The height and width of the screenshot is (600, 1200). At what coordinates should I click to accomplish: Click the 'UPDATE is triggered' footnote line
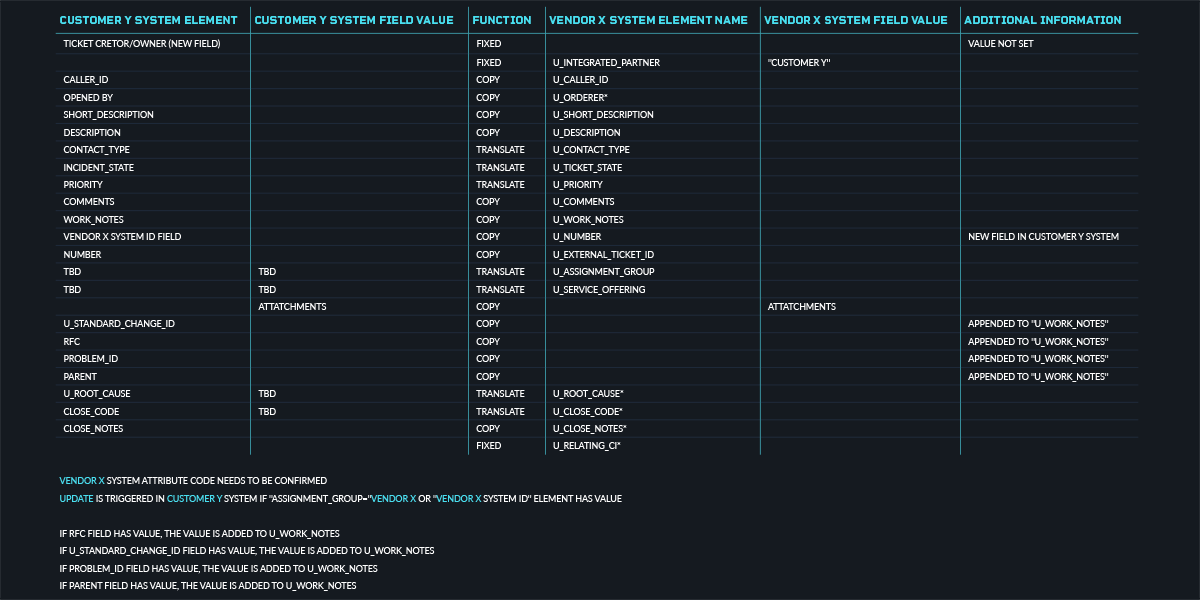(x=341, y=498)
